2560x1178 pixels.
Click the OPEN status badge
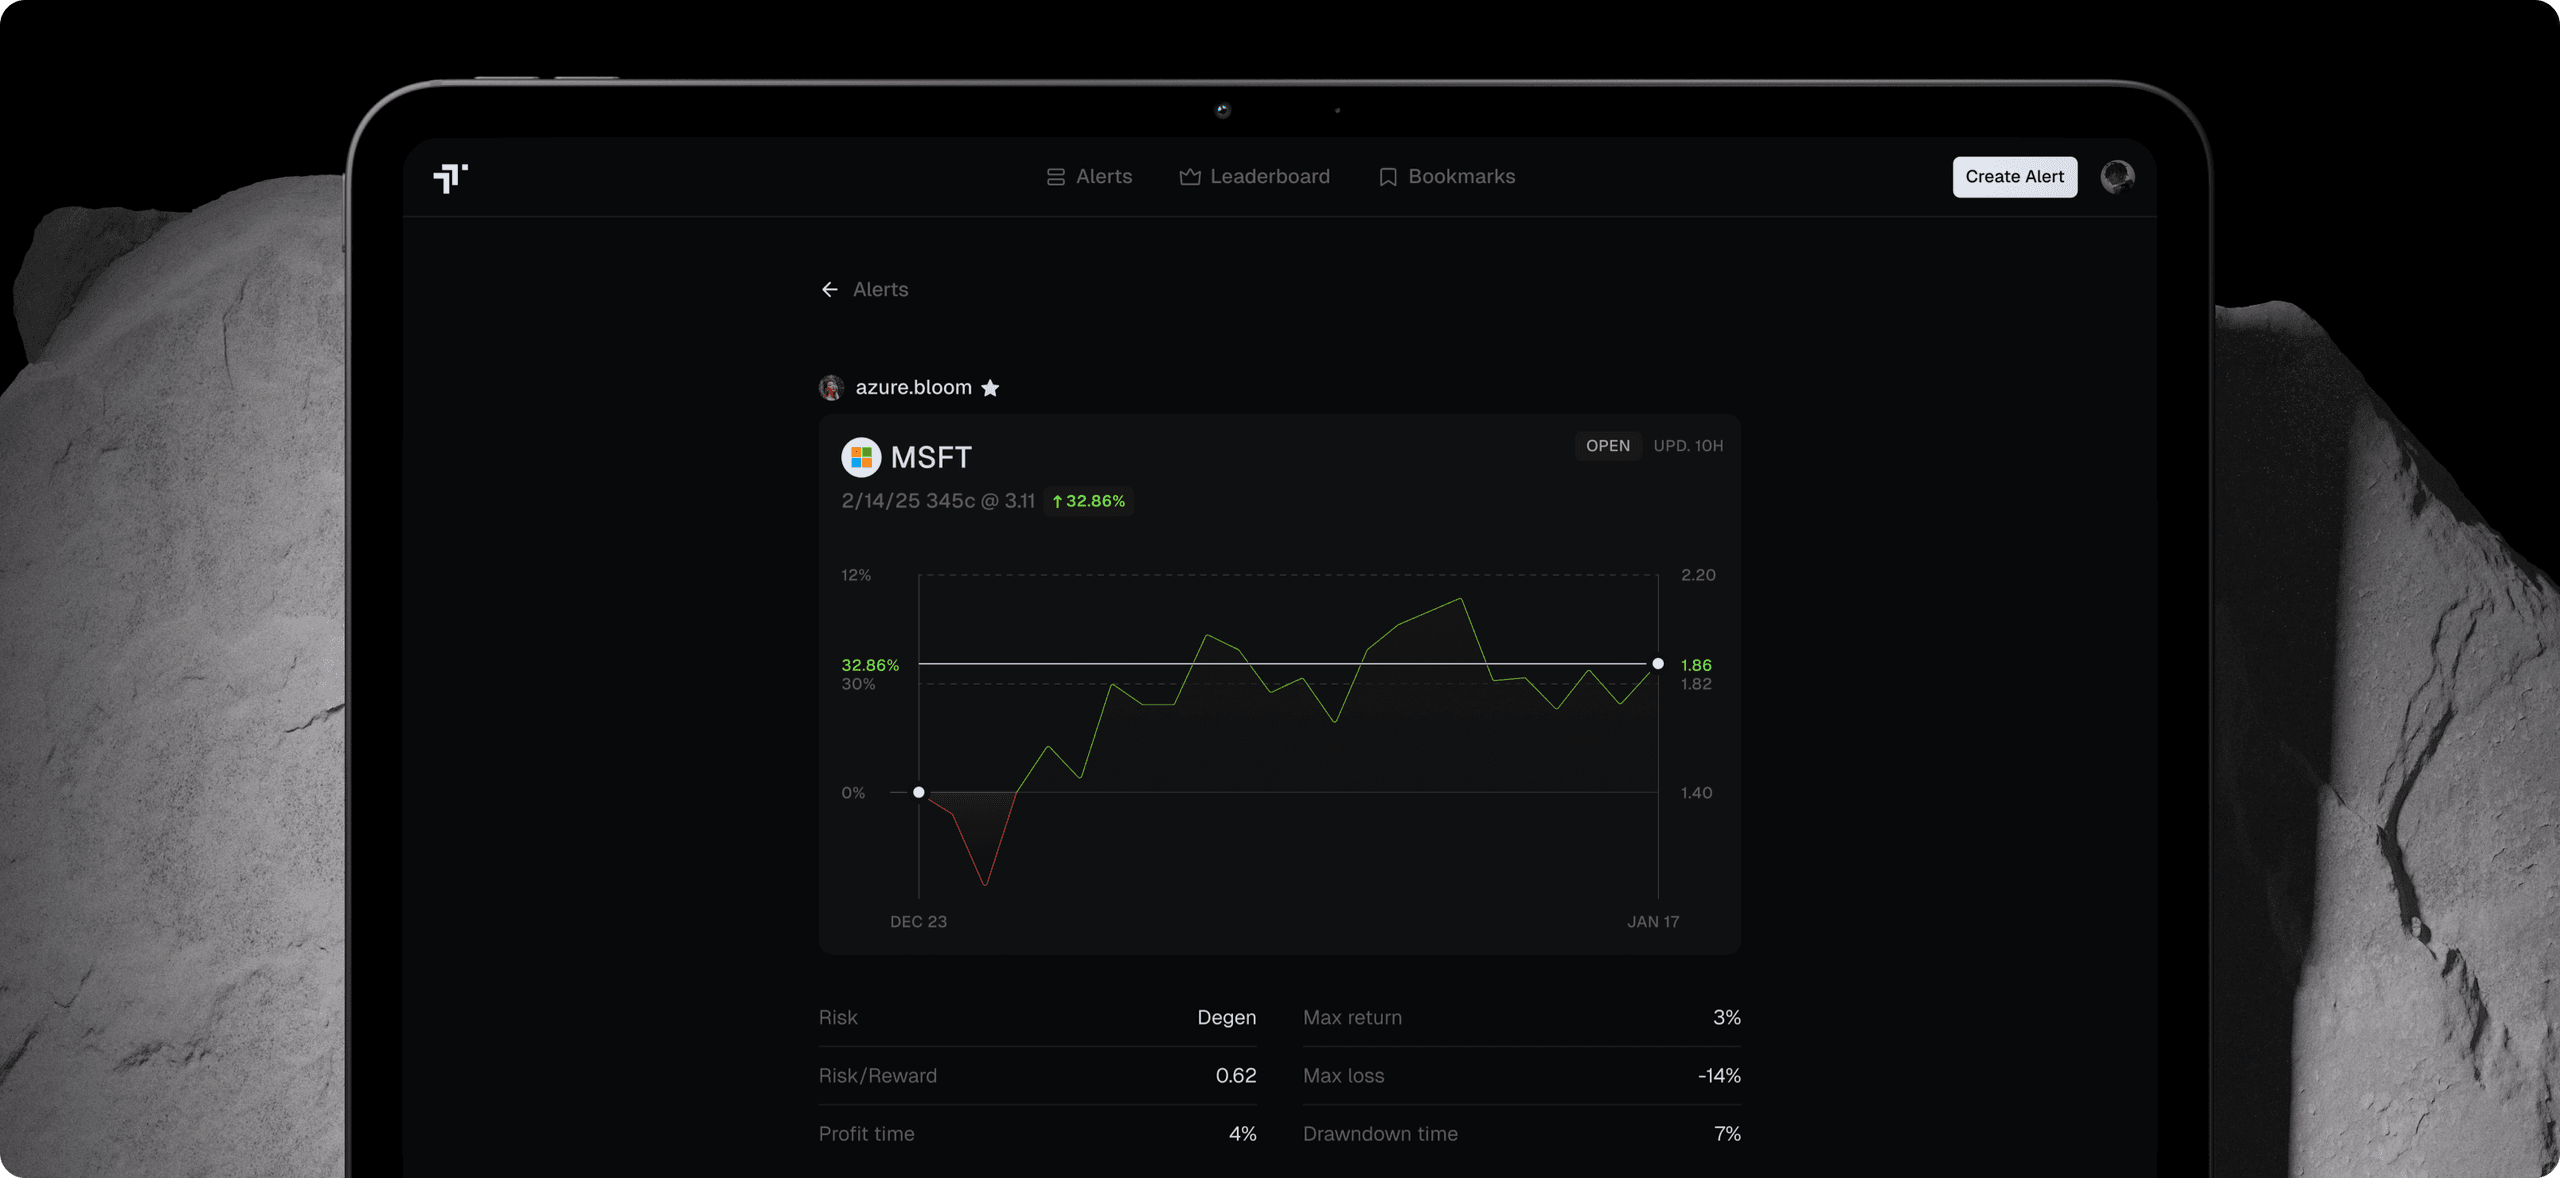[x=1607, y=446]
